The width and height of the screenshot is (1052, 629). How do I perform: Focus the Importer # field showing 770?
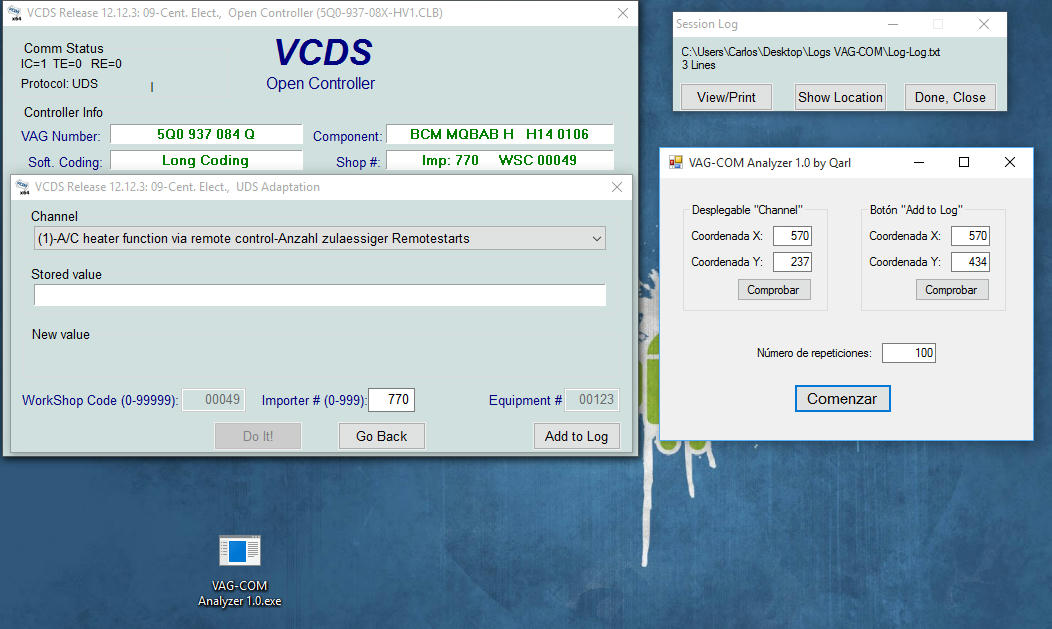pyautogui.click(x=391, y=400)
